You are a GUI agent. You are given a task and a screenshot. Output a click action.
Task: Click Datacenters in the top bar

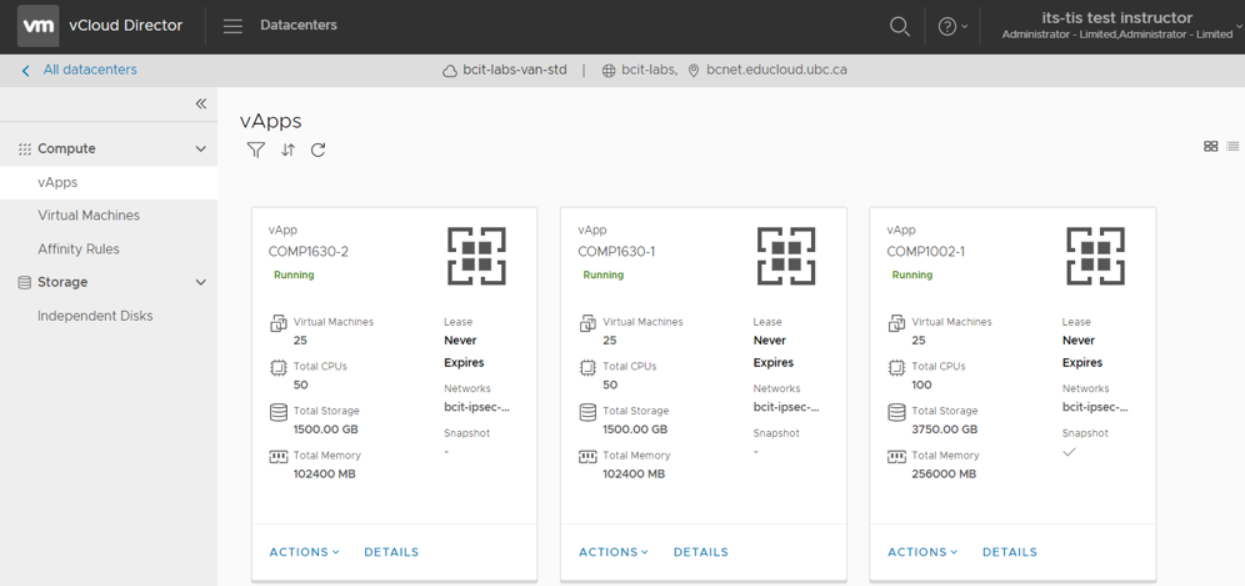(298, 25)
